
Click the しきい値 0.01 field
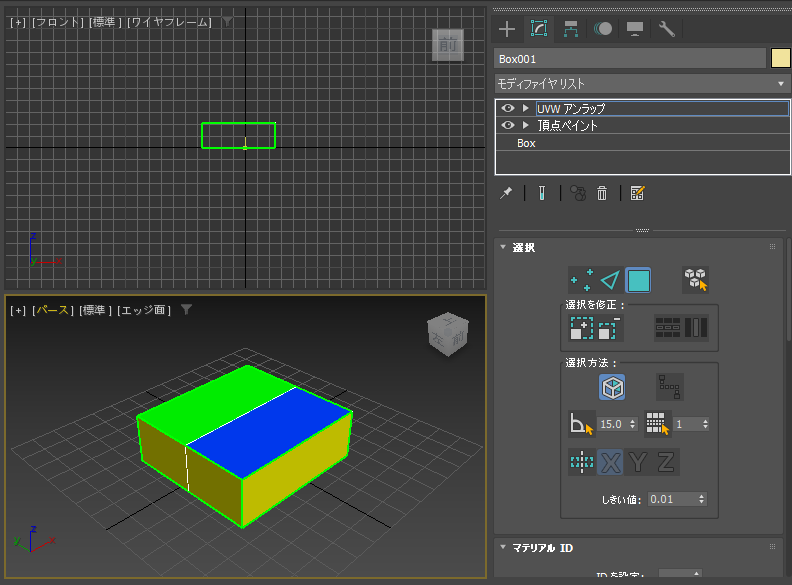coord(672,499)
